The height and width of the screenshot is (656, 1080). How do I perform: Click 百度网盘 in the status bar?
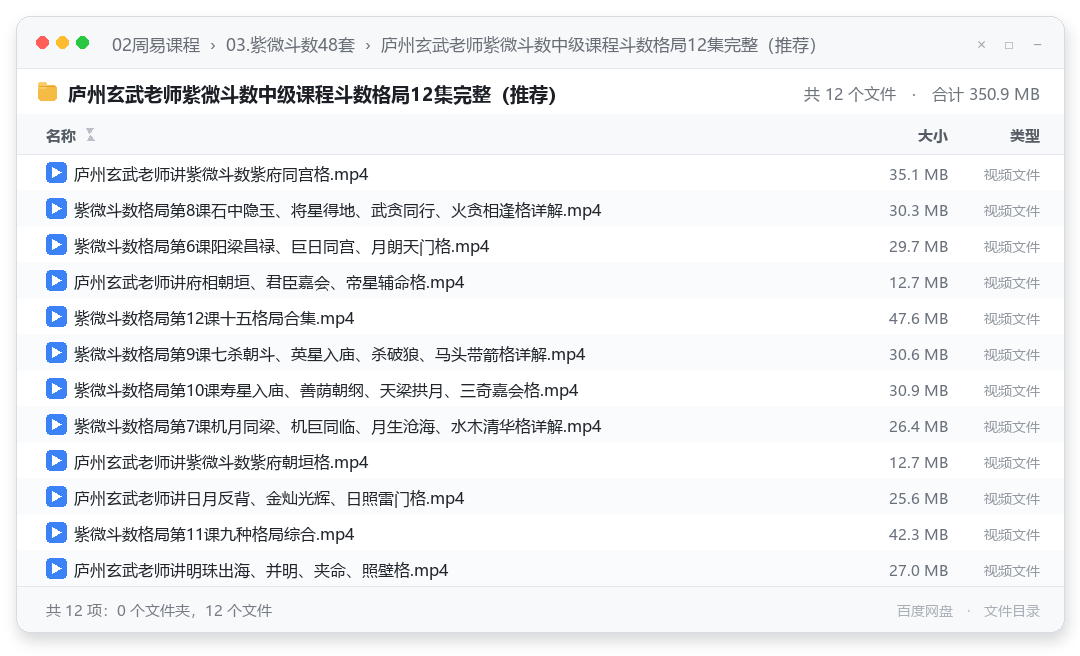tap(925, 611)
